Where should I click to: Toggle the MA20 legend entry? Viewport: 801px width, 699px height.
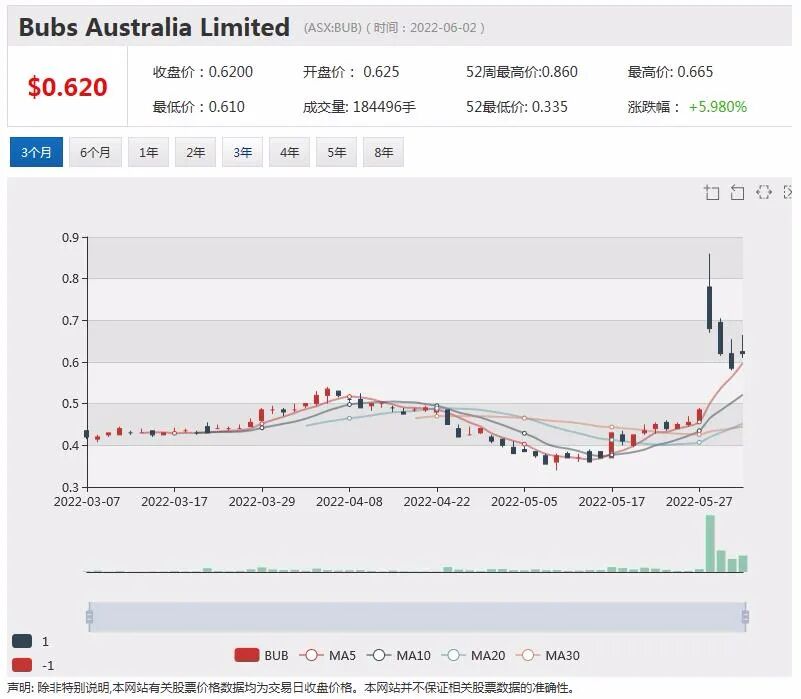coord(473,655)
